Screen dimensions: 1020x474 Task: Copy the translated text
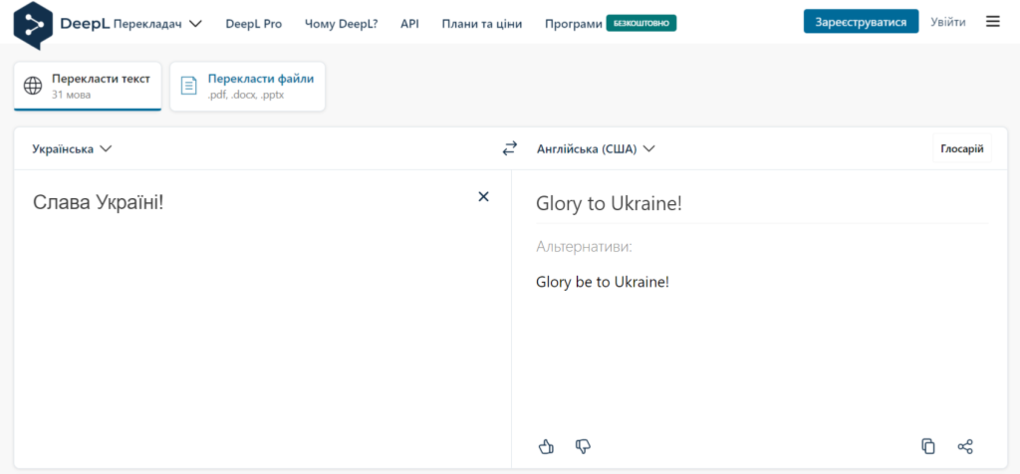pyautogui.click(x=928, y=446)
